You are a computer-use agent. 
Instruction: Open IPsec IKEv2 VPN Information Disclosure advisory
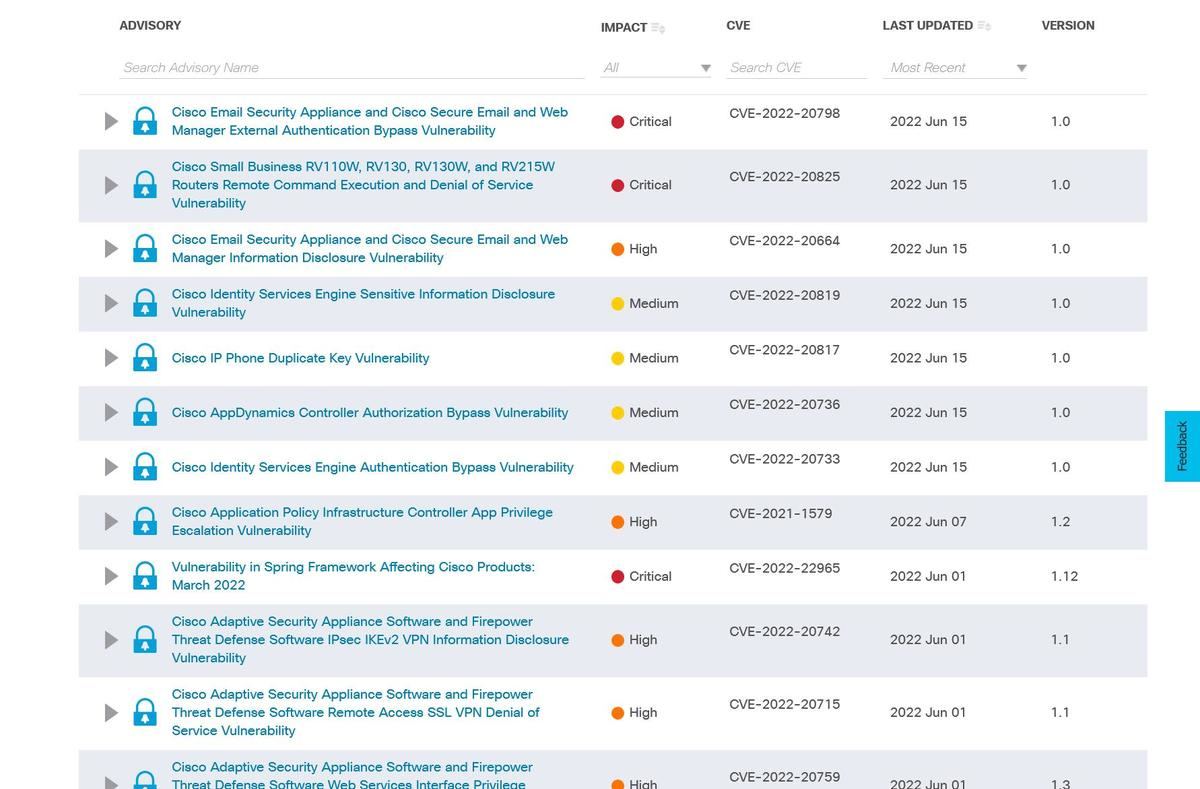tap(370, 640)
